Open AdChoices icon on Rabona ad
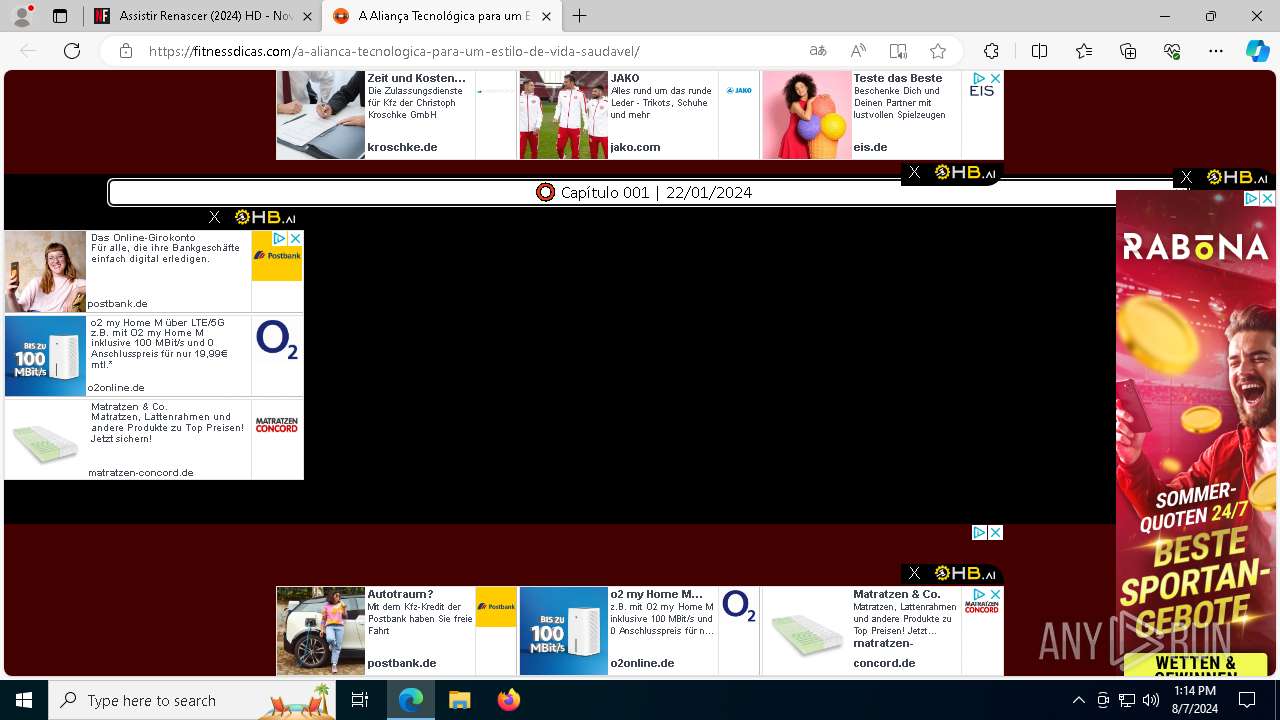Viewport: 1280px width, 720px height. pos(1251,199)
